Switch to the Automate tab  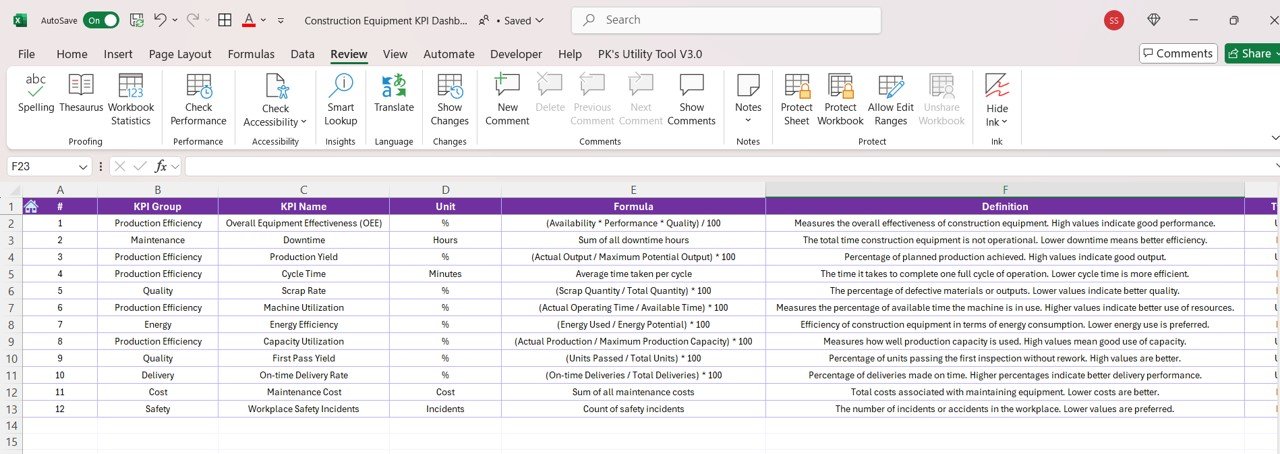pos(449,54)
